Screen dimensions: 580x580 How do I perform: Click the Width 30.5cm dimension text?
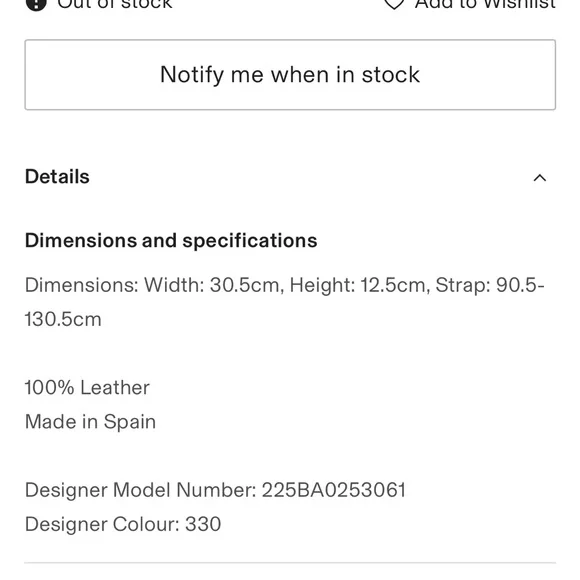[x=214, y=285]
